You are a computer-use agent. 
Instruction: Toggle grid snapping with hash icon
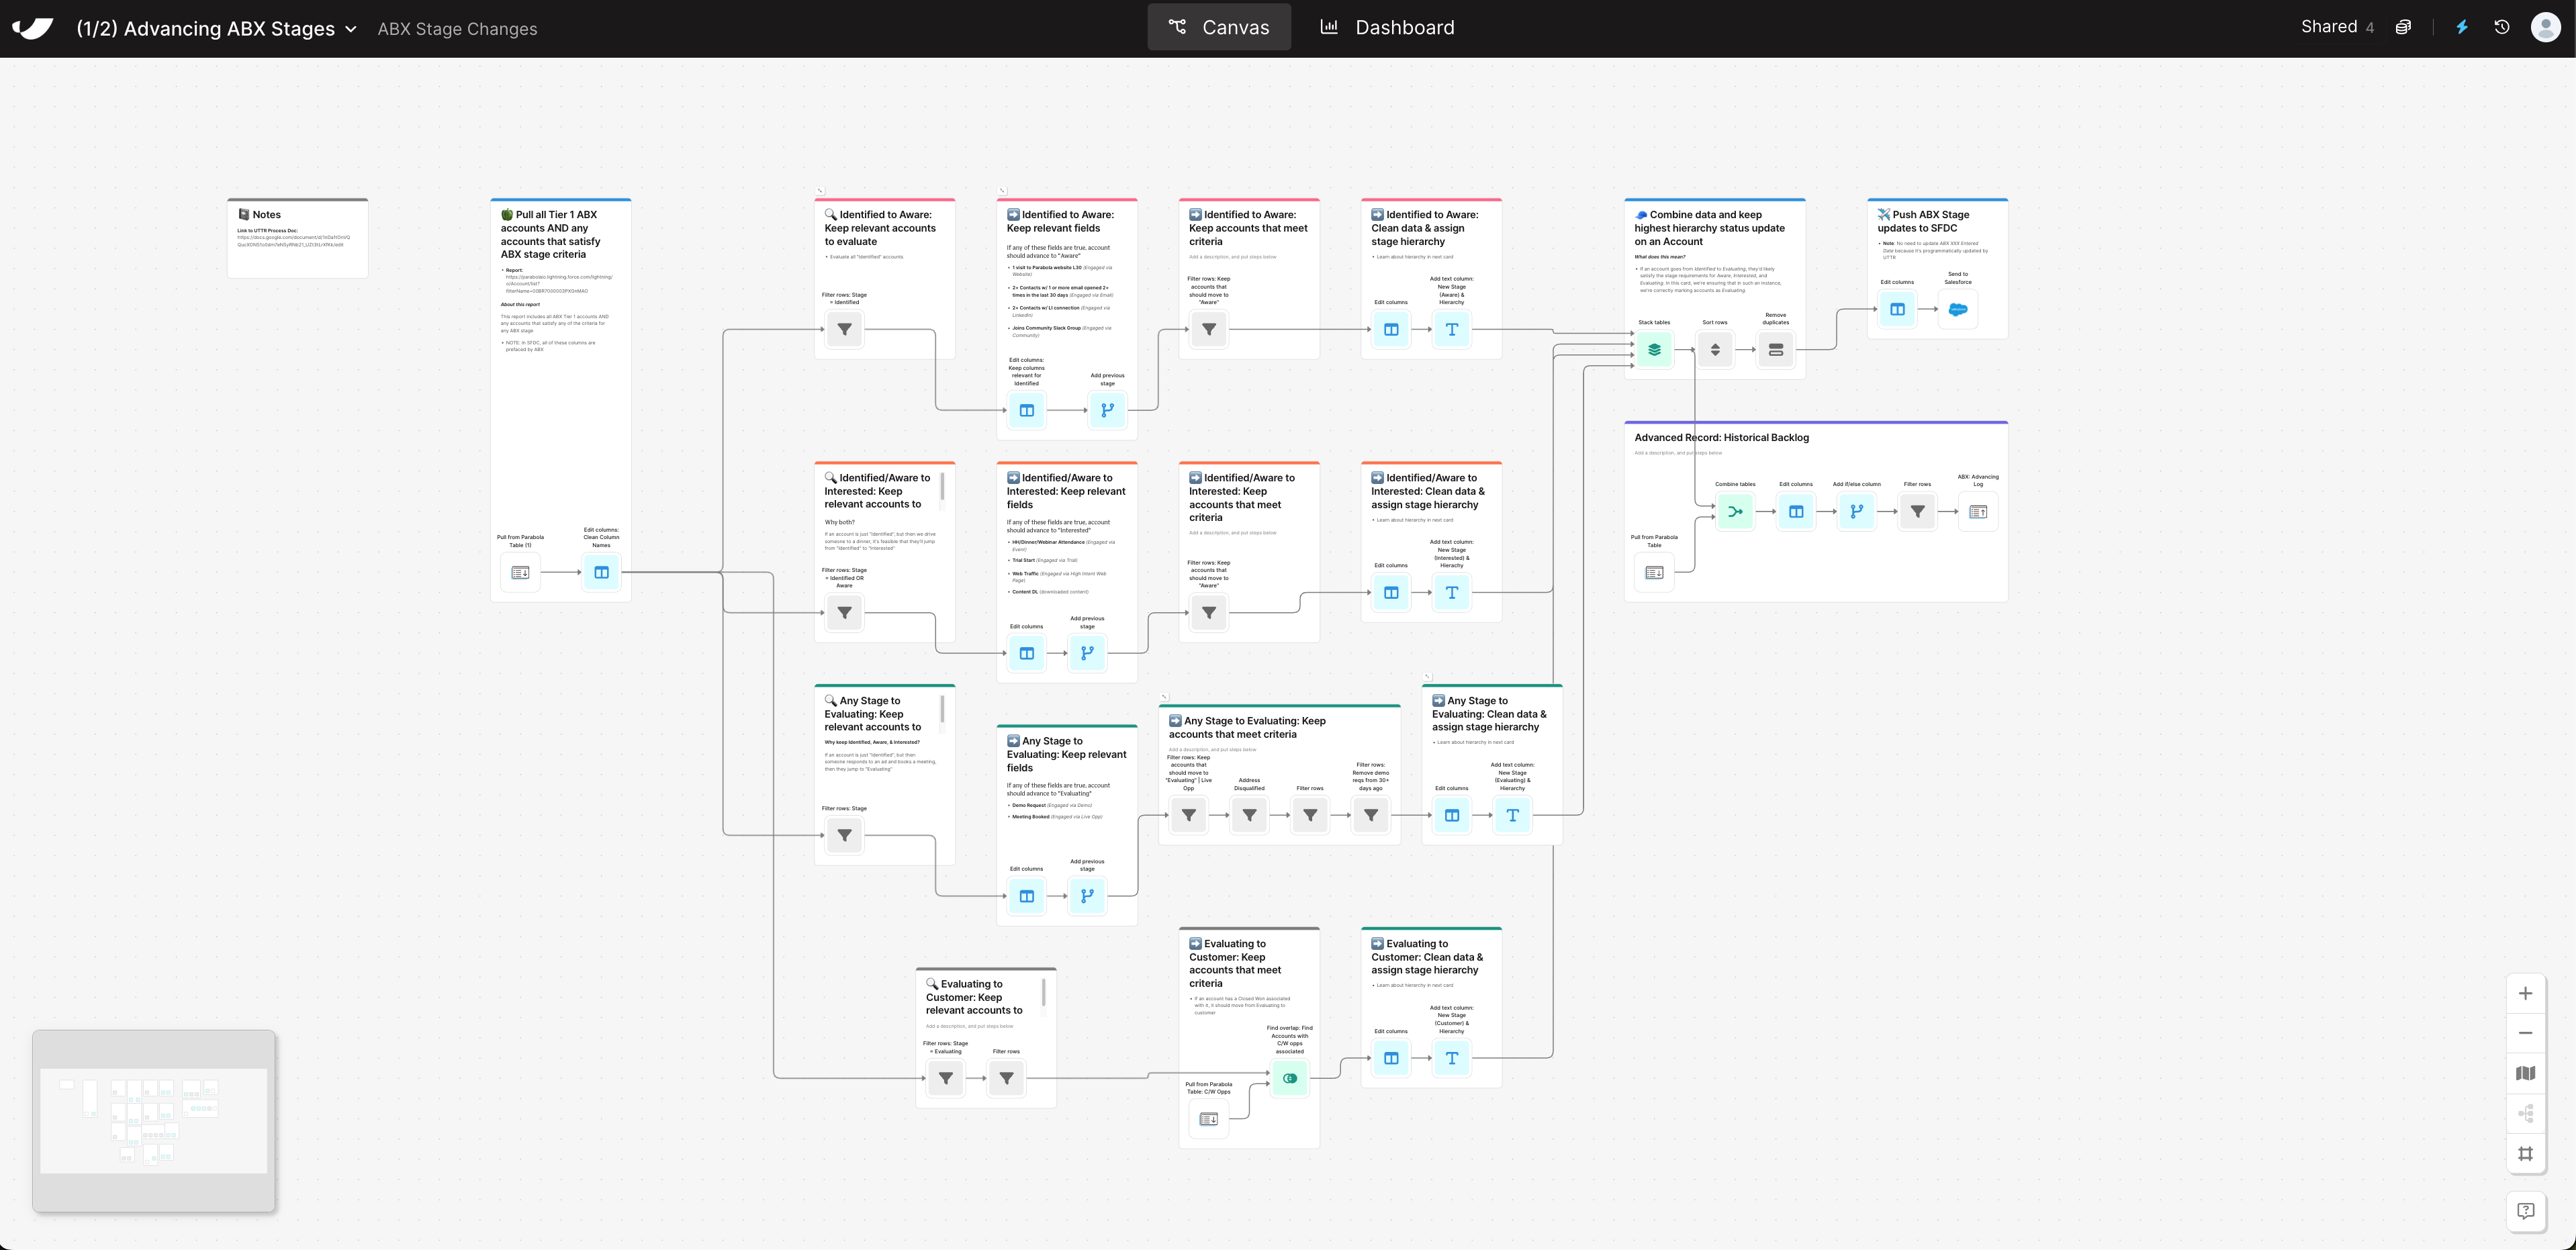point(2525,1153)
